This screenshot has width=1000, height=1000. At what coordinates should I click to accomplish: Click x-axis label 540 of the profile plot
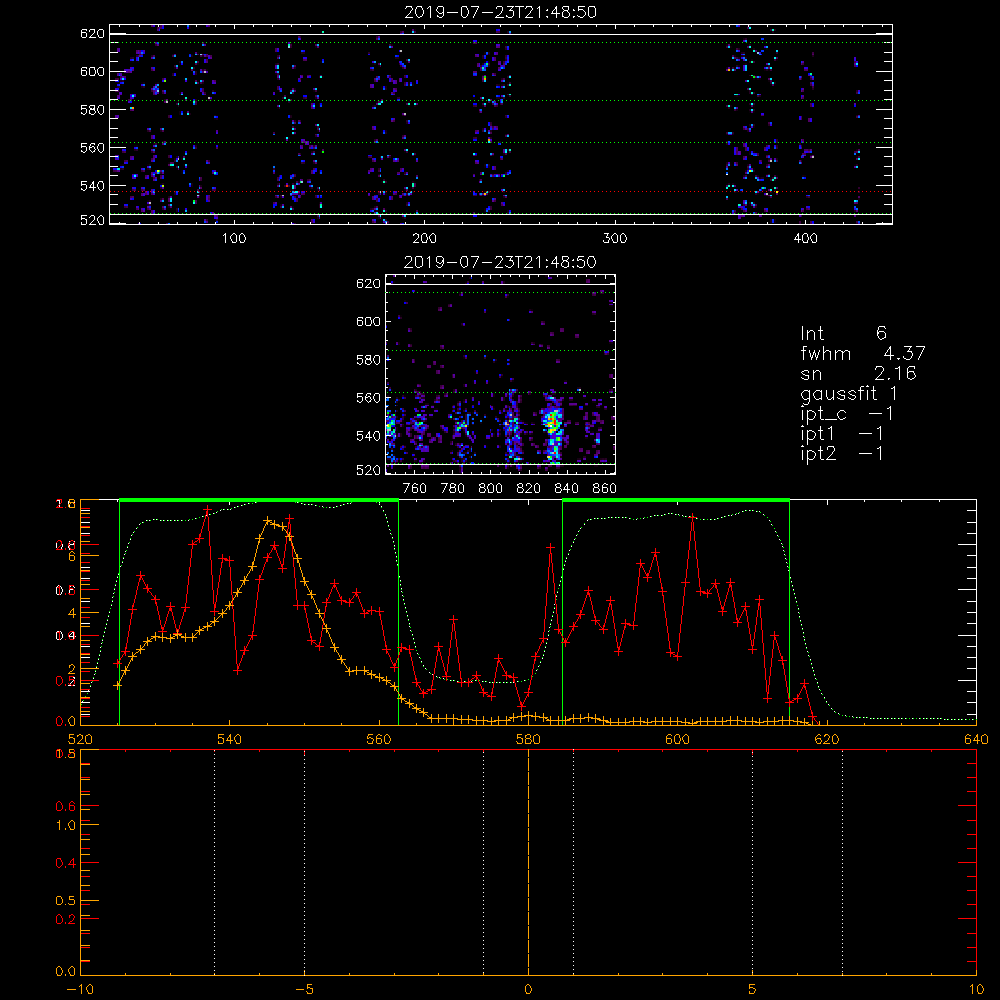tap(229, 740)
